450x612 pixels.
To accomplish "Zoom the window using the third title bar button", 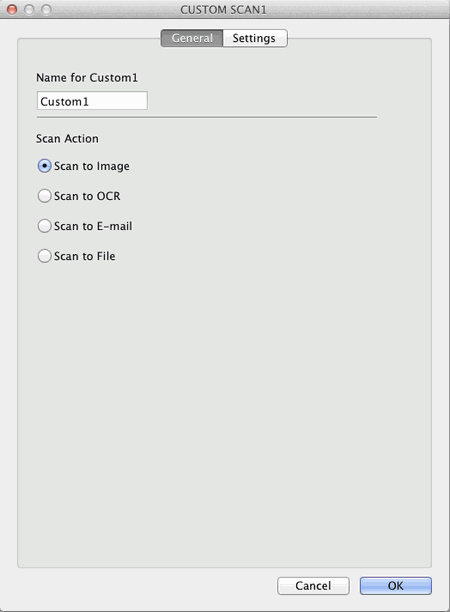I will pyautogui.click(x=46, y=9).
